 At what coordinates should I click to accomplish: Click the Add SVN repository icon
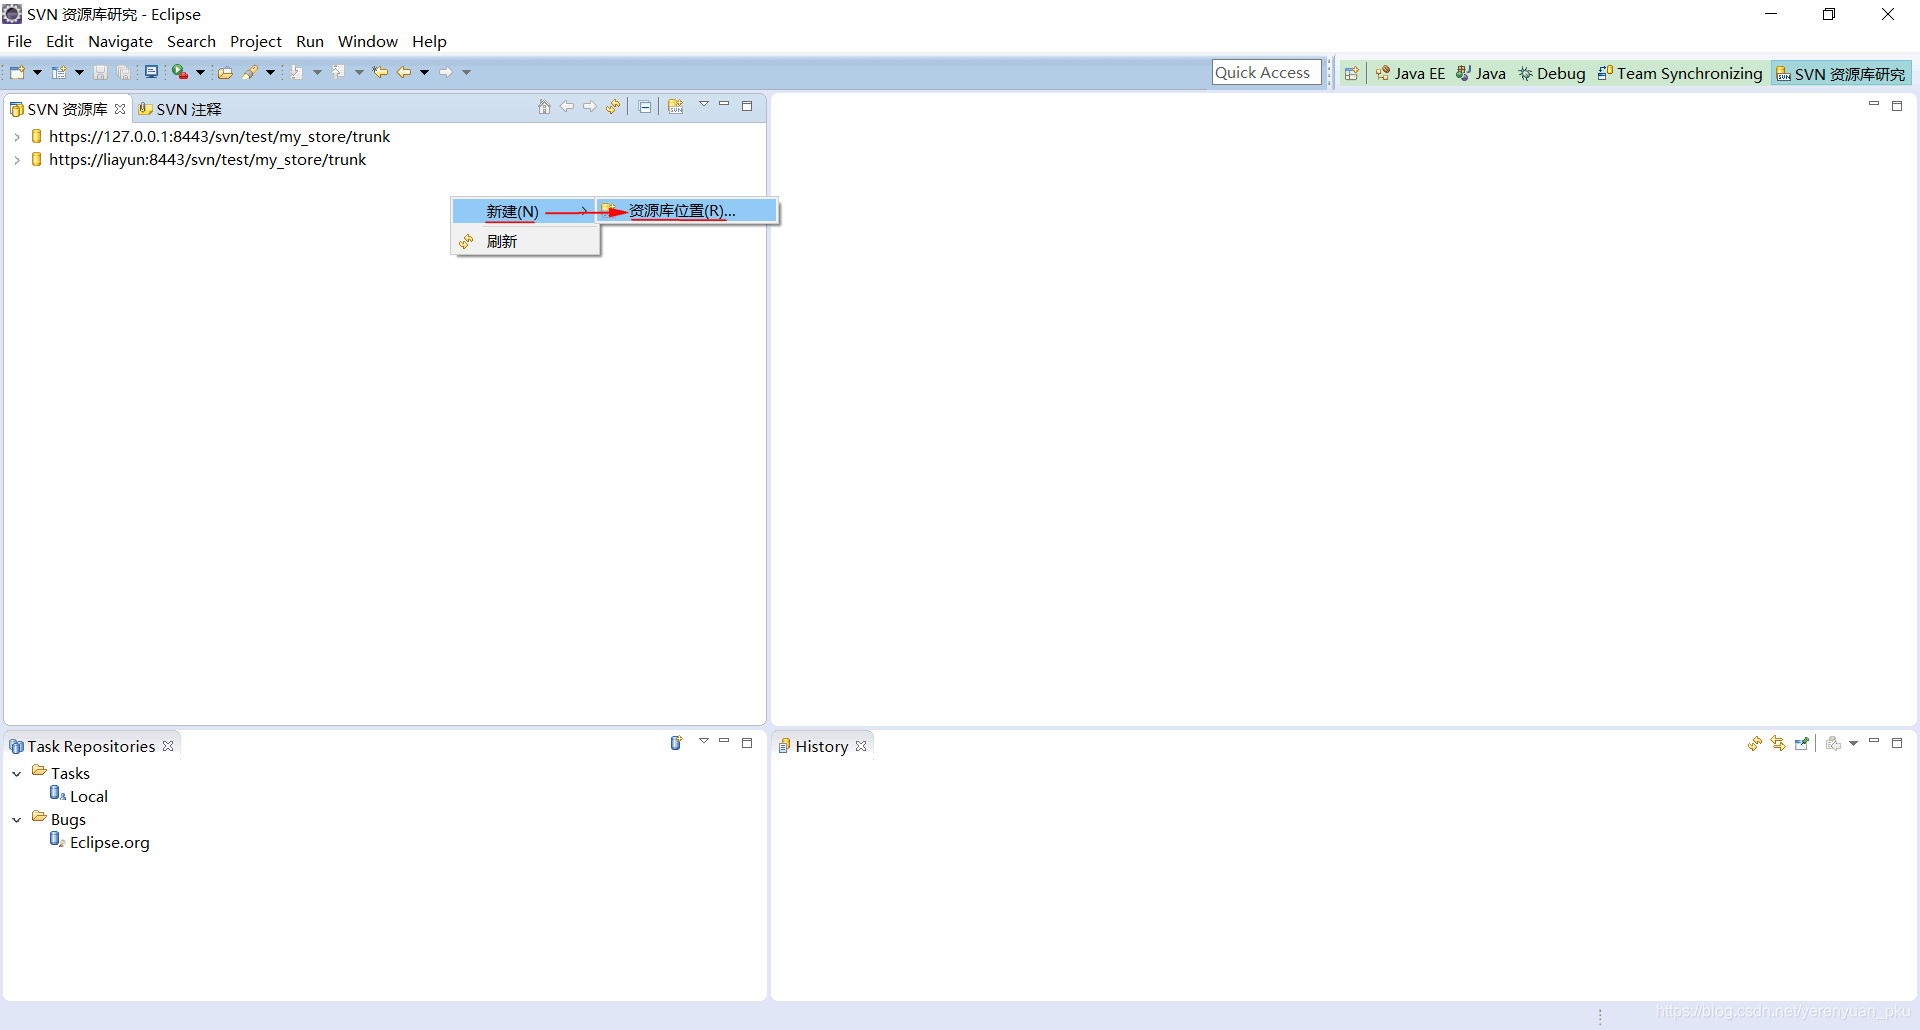click(x=676, y=107)
